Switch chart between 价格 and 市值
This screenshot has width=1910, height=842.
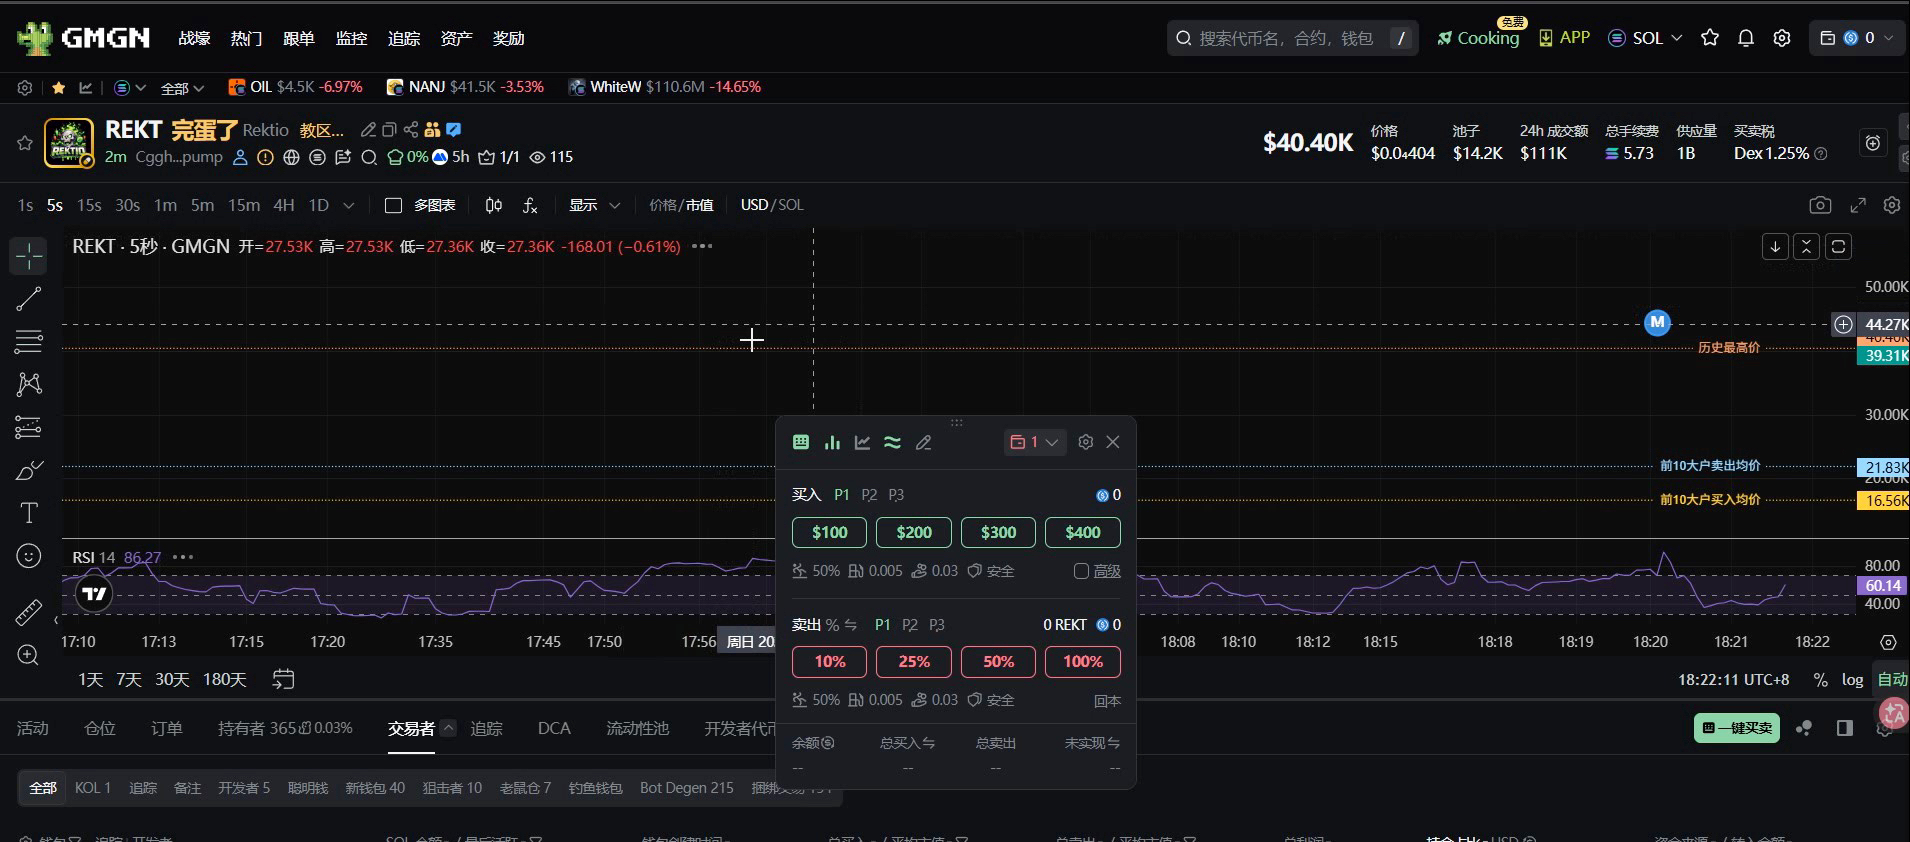click(681, 205)
